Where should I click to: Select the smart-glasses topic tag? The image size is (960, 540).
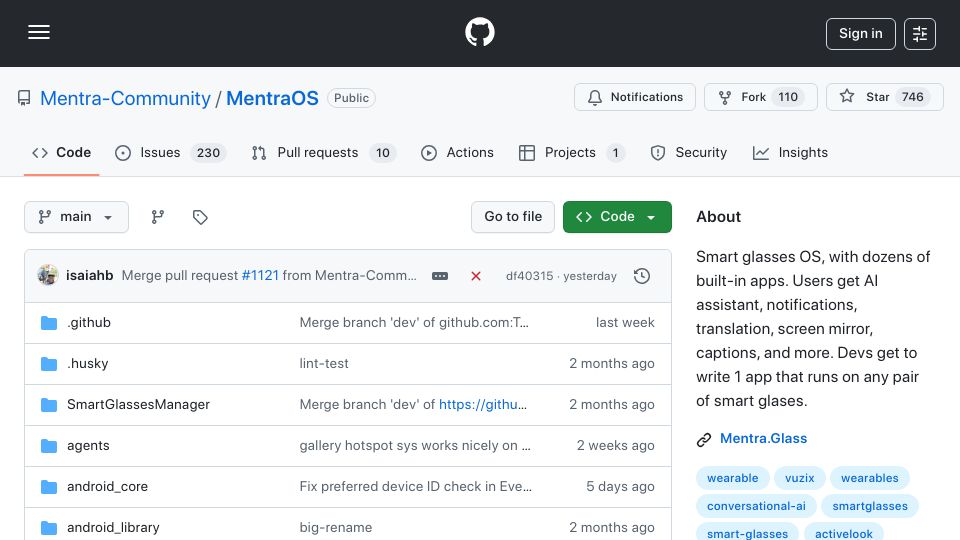coord(747,533)
